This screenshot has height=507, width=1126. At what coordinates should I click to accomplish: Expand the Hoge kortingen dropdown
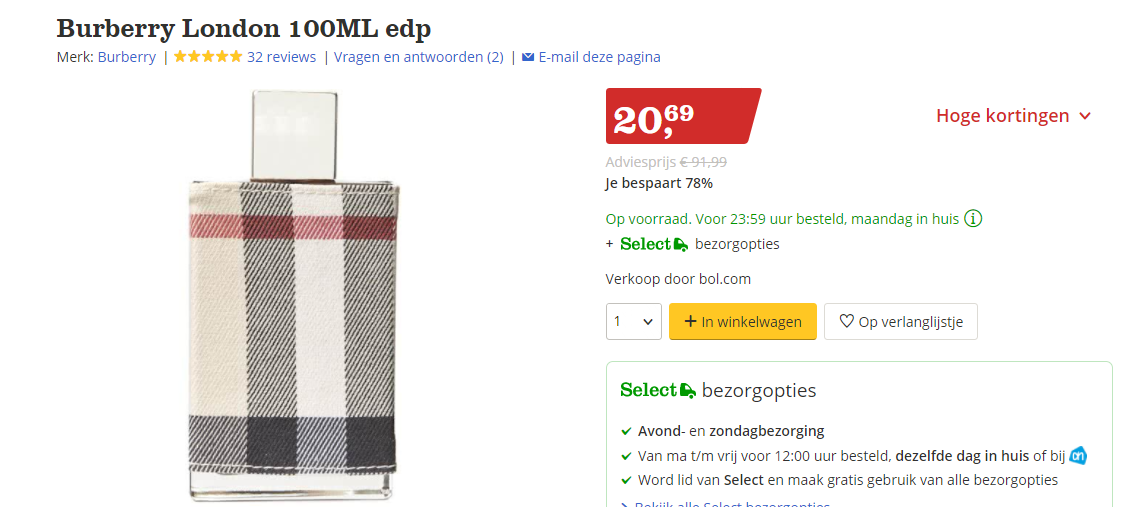coord(1013,116)
